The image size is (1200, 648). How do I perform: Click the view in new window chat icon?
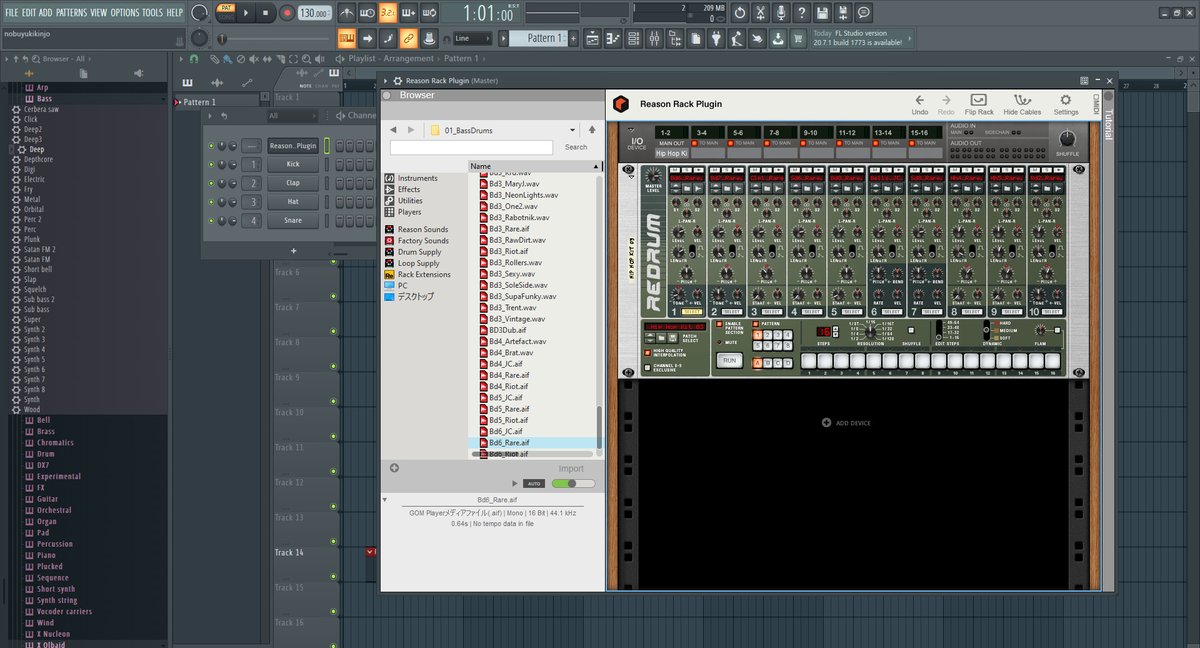(864, 13)
